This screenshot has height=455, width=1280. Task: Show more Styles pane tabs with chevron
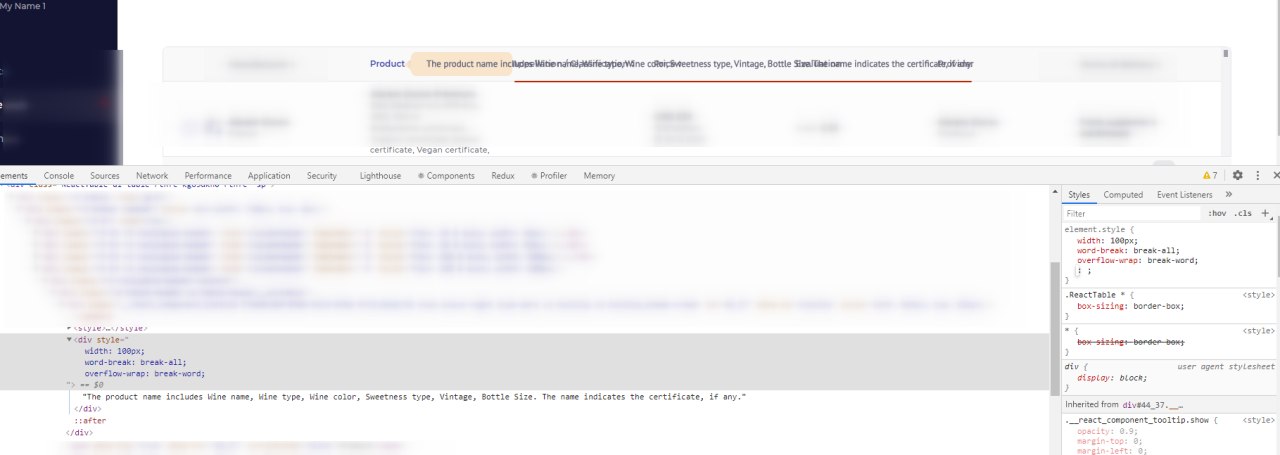click(1228, 195)
